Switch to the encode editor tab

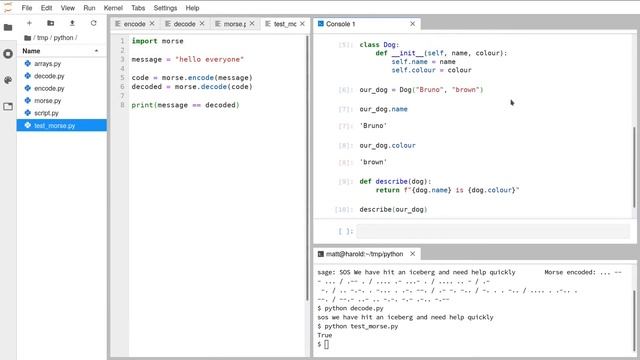pyautogui.click(x=134, y=24)
